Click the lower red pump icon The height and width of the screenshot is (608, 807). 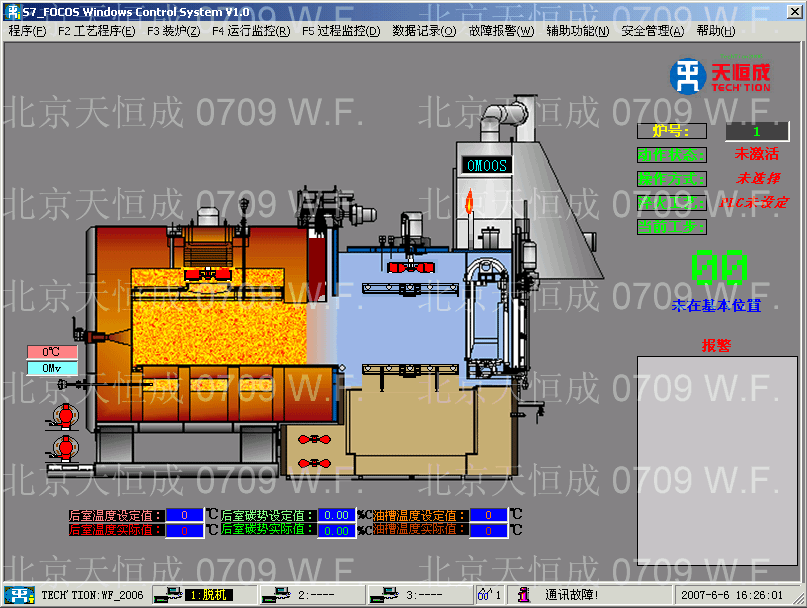click(64, 444)
